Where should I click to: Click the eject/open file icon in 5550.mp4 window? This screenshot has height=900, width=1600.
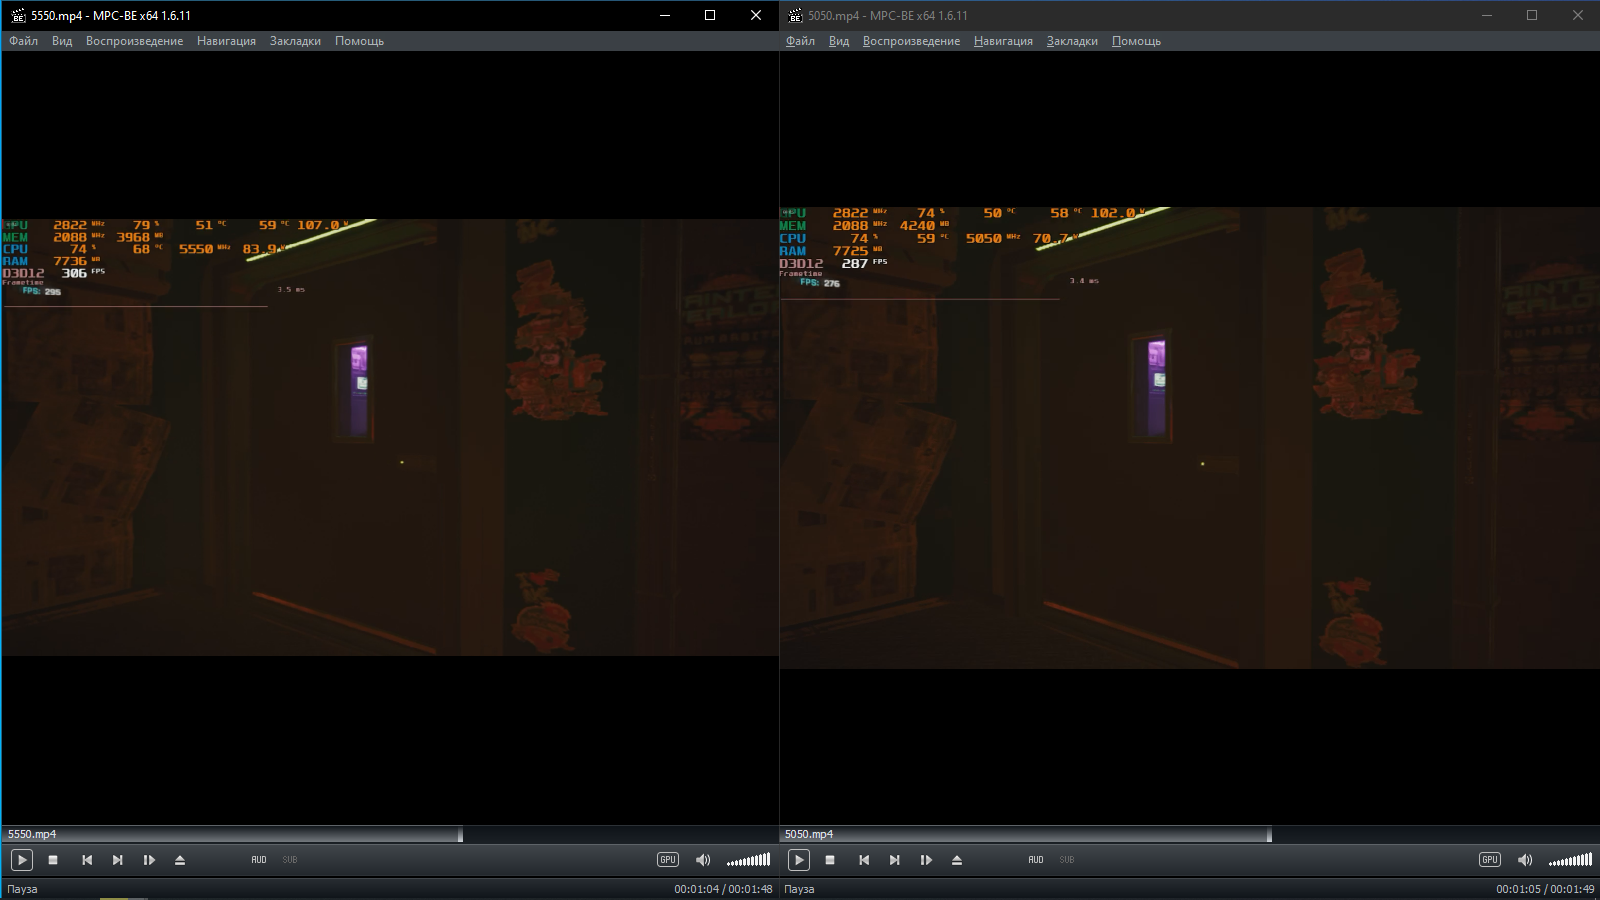click(180, 860)
